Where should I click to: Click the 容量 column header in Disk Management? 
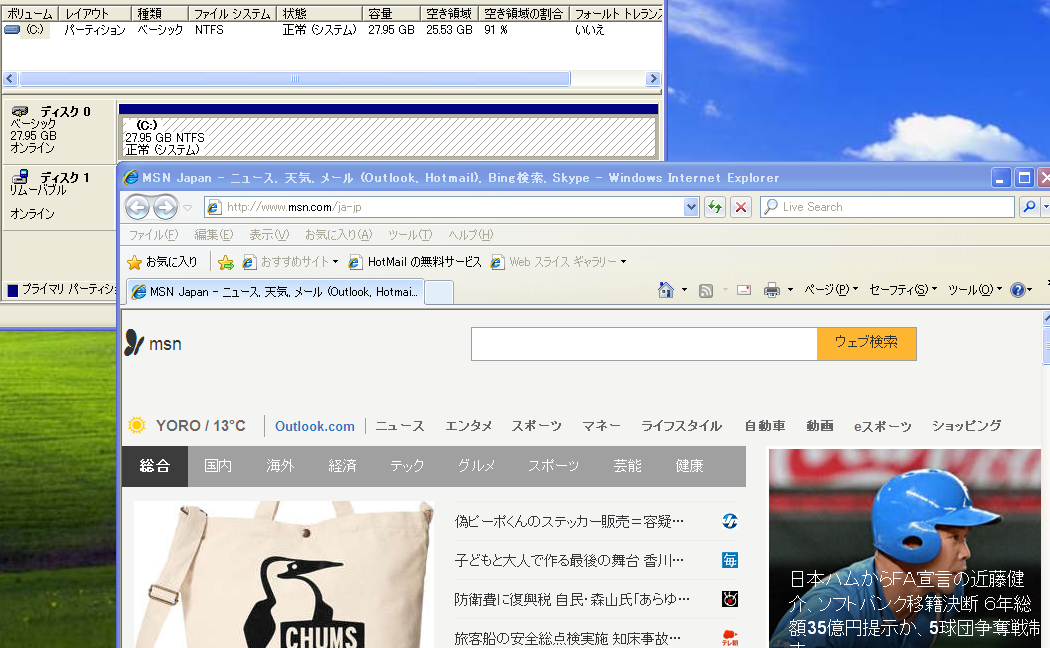pyautogui.click(x=391, y=13)
